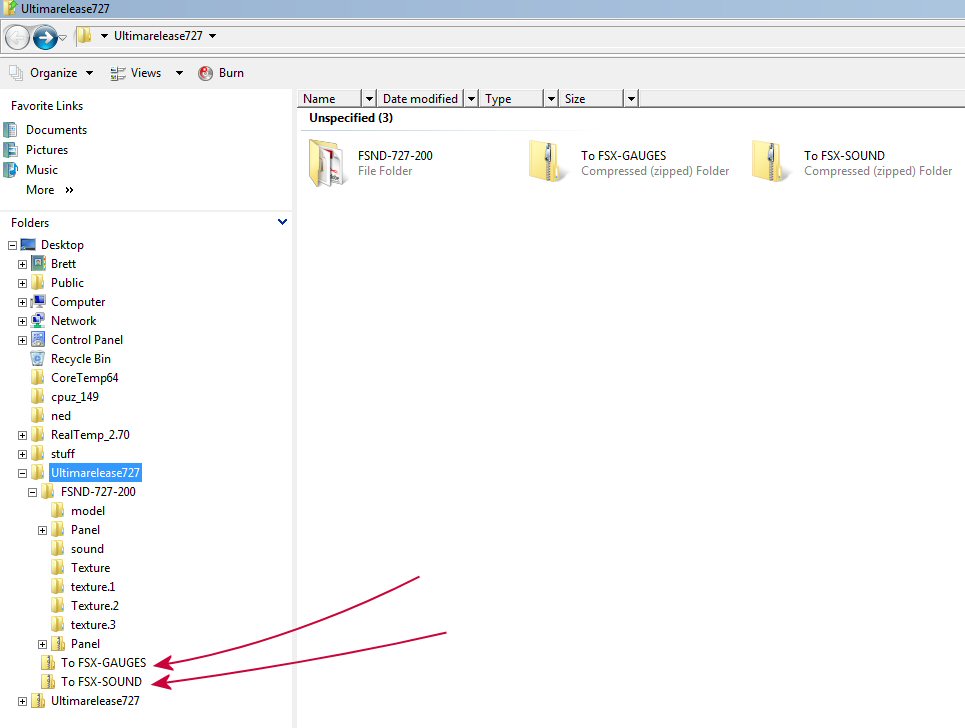The width and height of the screenshot is (965, 728).
Task: Click More in Favorite Links
Action: click(40, 190)
